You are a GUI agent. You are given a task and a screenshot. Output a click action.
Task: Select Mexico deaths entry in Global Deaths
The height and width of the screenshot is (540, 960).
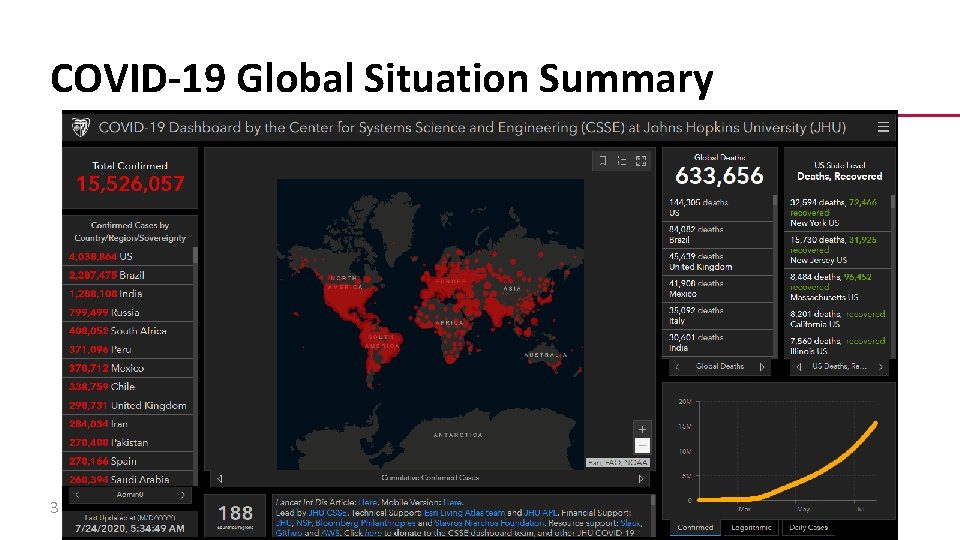pos(718,288)
